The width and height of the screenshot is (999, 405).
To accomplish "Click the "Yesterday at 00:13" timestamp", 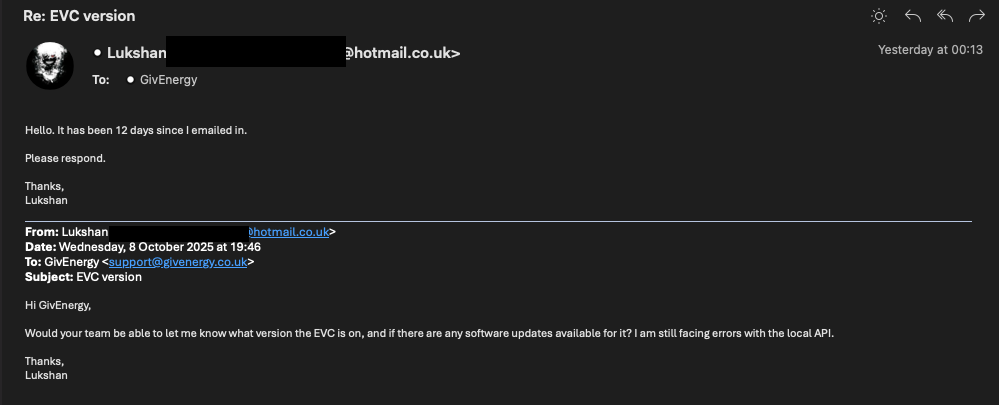I will [930, 50].
